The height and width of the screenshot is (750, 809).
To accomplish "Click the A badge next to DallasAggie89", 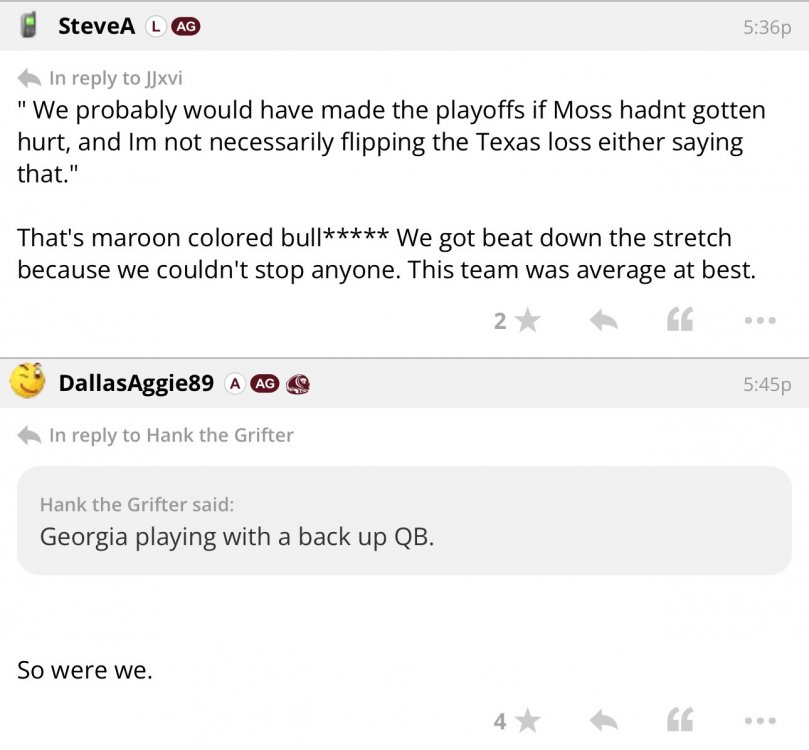I will pyautogui.click(x=234, y=383).
